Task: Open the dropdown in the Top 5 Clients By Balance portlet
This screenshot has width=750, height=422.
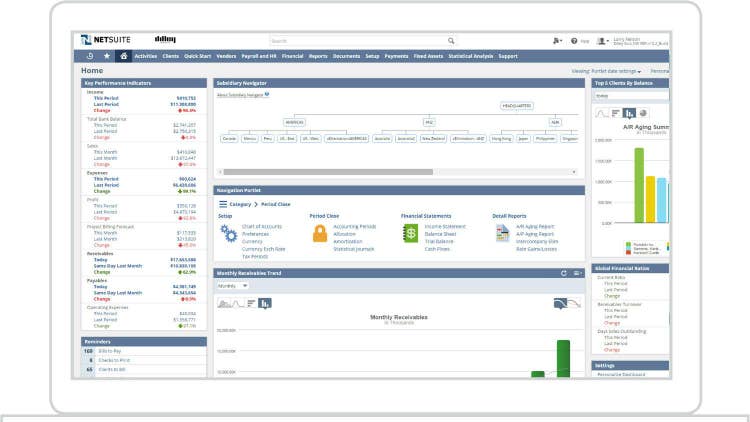Action: pos(631,96)
